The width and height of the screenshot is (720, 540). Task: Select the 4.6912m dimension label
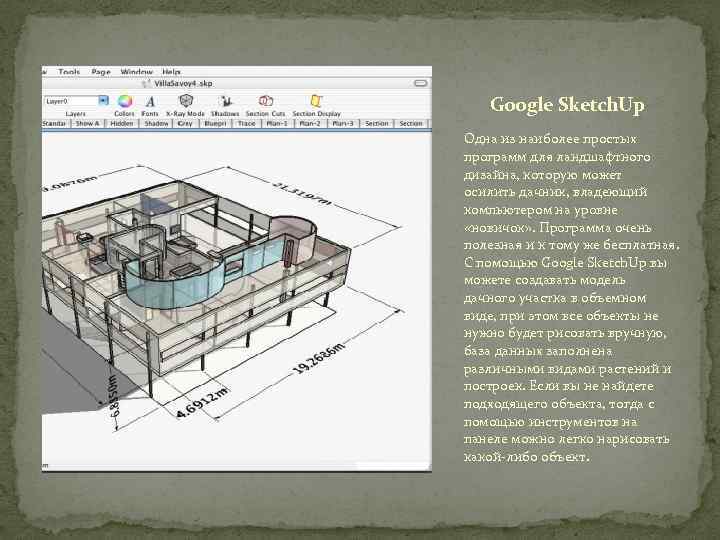point(202,402)
